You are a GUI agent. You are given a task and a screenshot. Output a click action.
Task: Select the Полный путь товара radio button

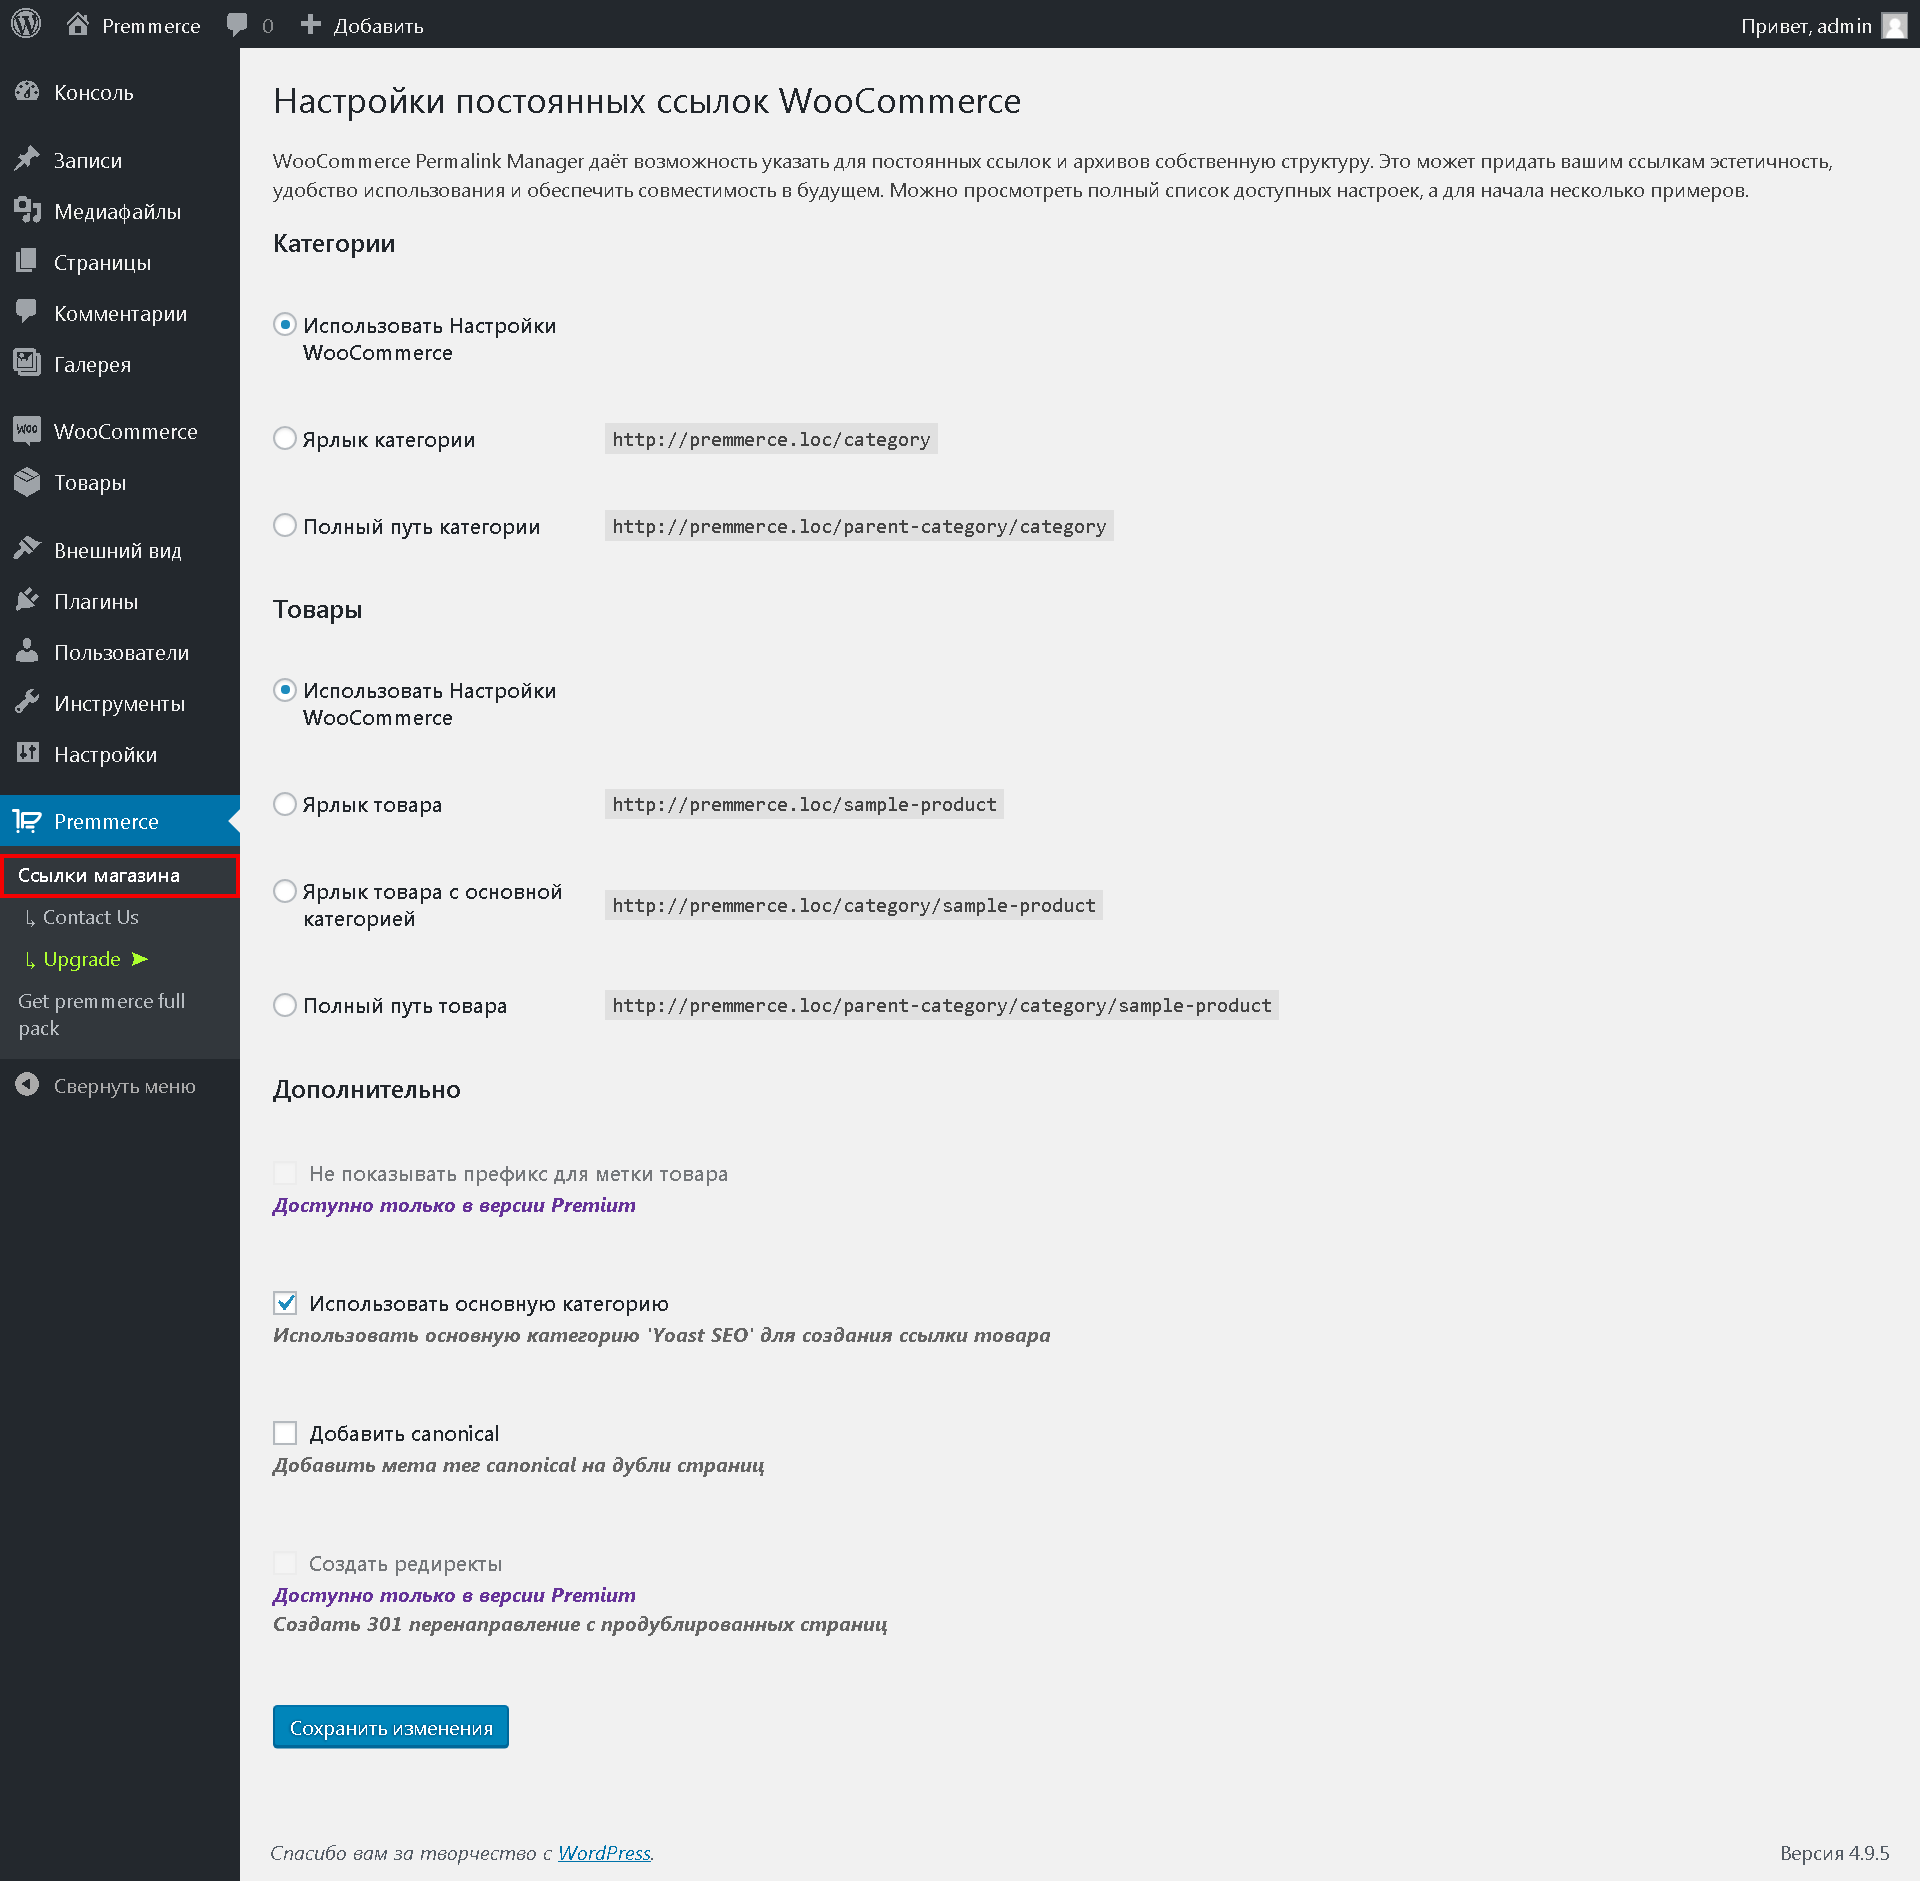(285, 1004)
